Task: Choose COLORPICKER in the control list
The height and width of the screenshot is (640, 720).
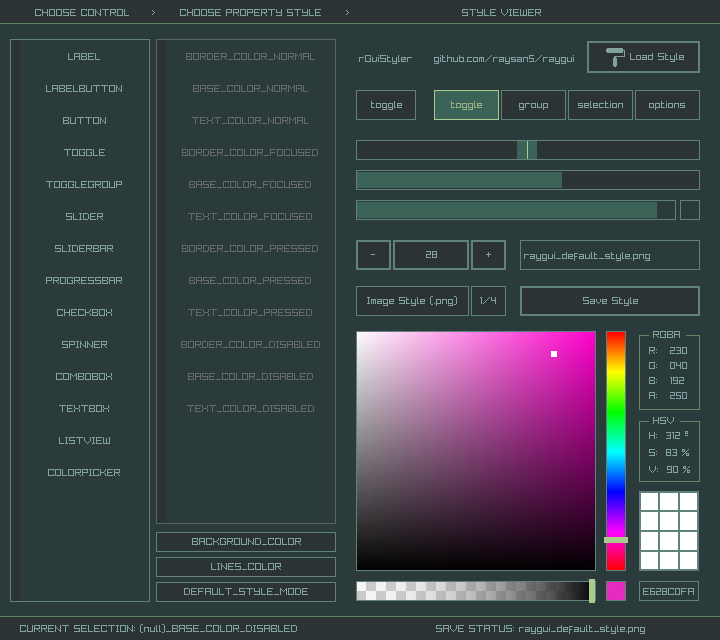Action: point(85,473)
